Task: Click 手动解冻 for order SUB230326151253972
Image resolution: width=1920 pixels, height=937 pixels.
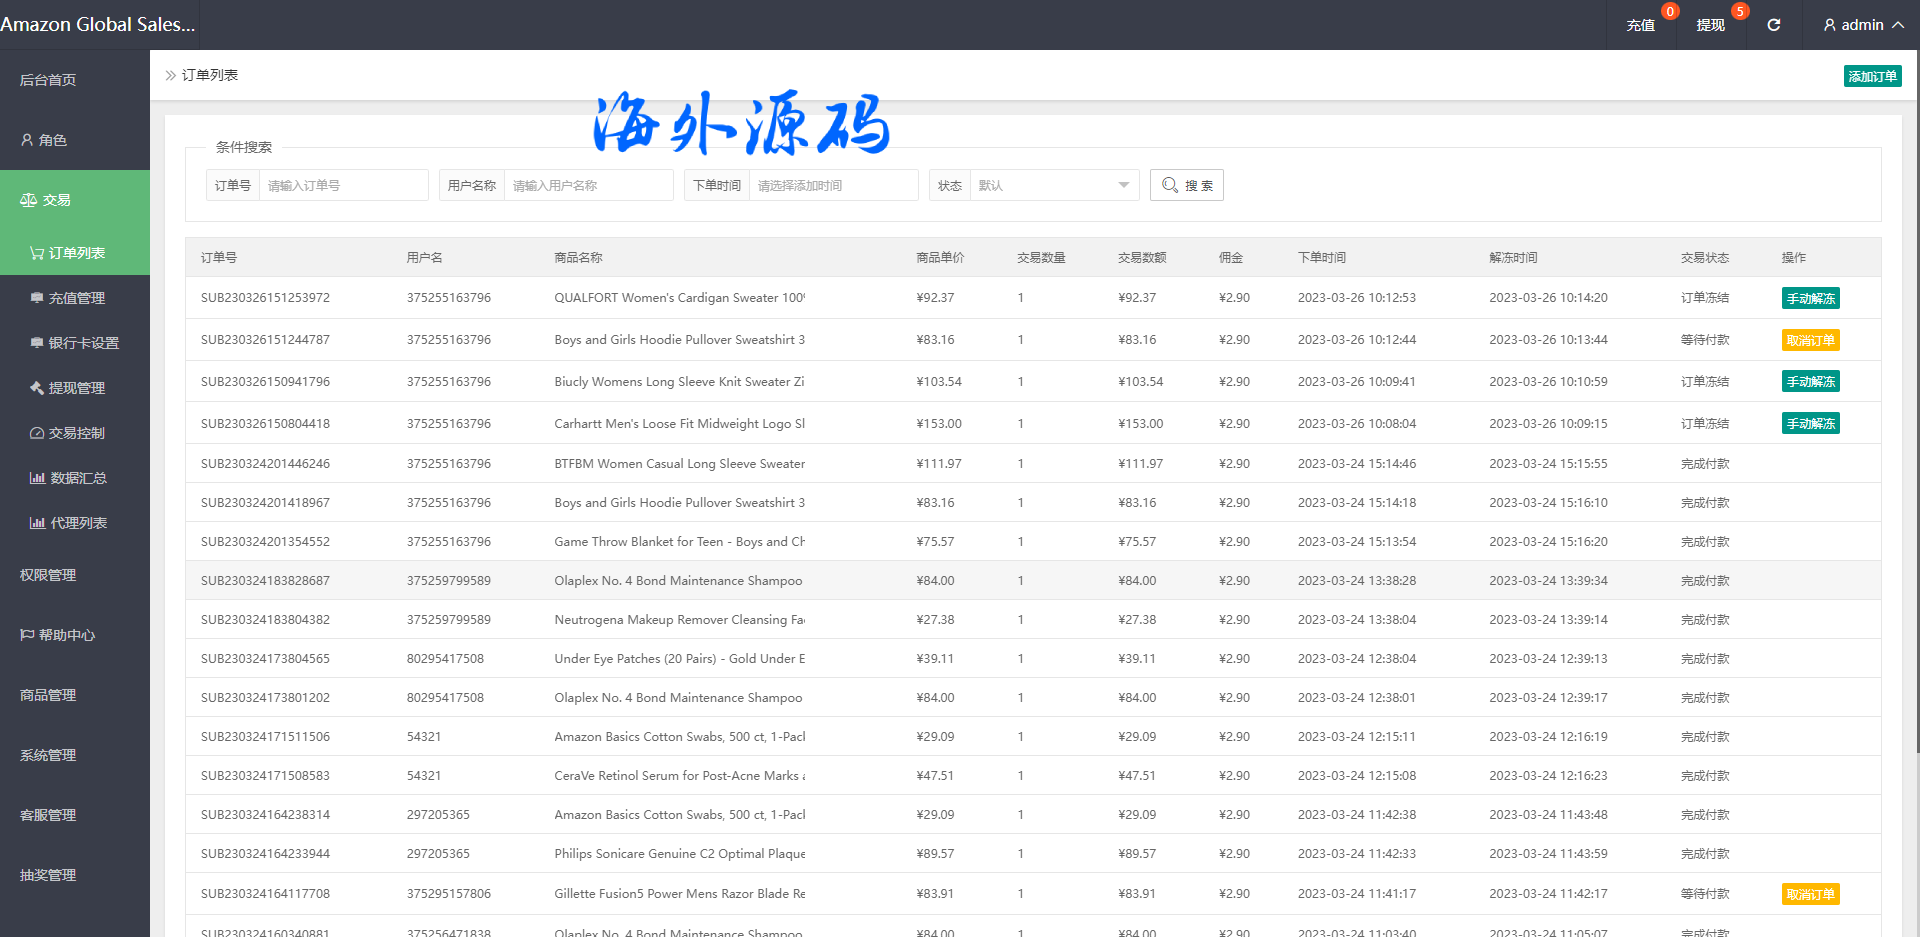Action: tap(1810, 298)
